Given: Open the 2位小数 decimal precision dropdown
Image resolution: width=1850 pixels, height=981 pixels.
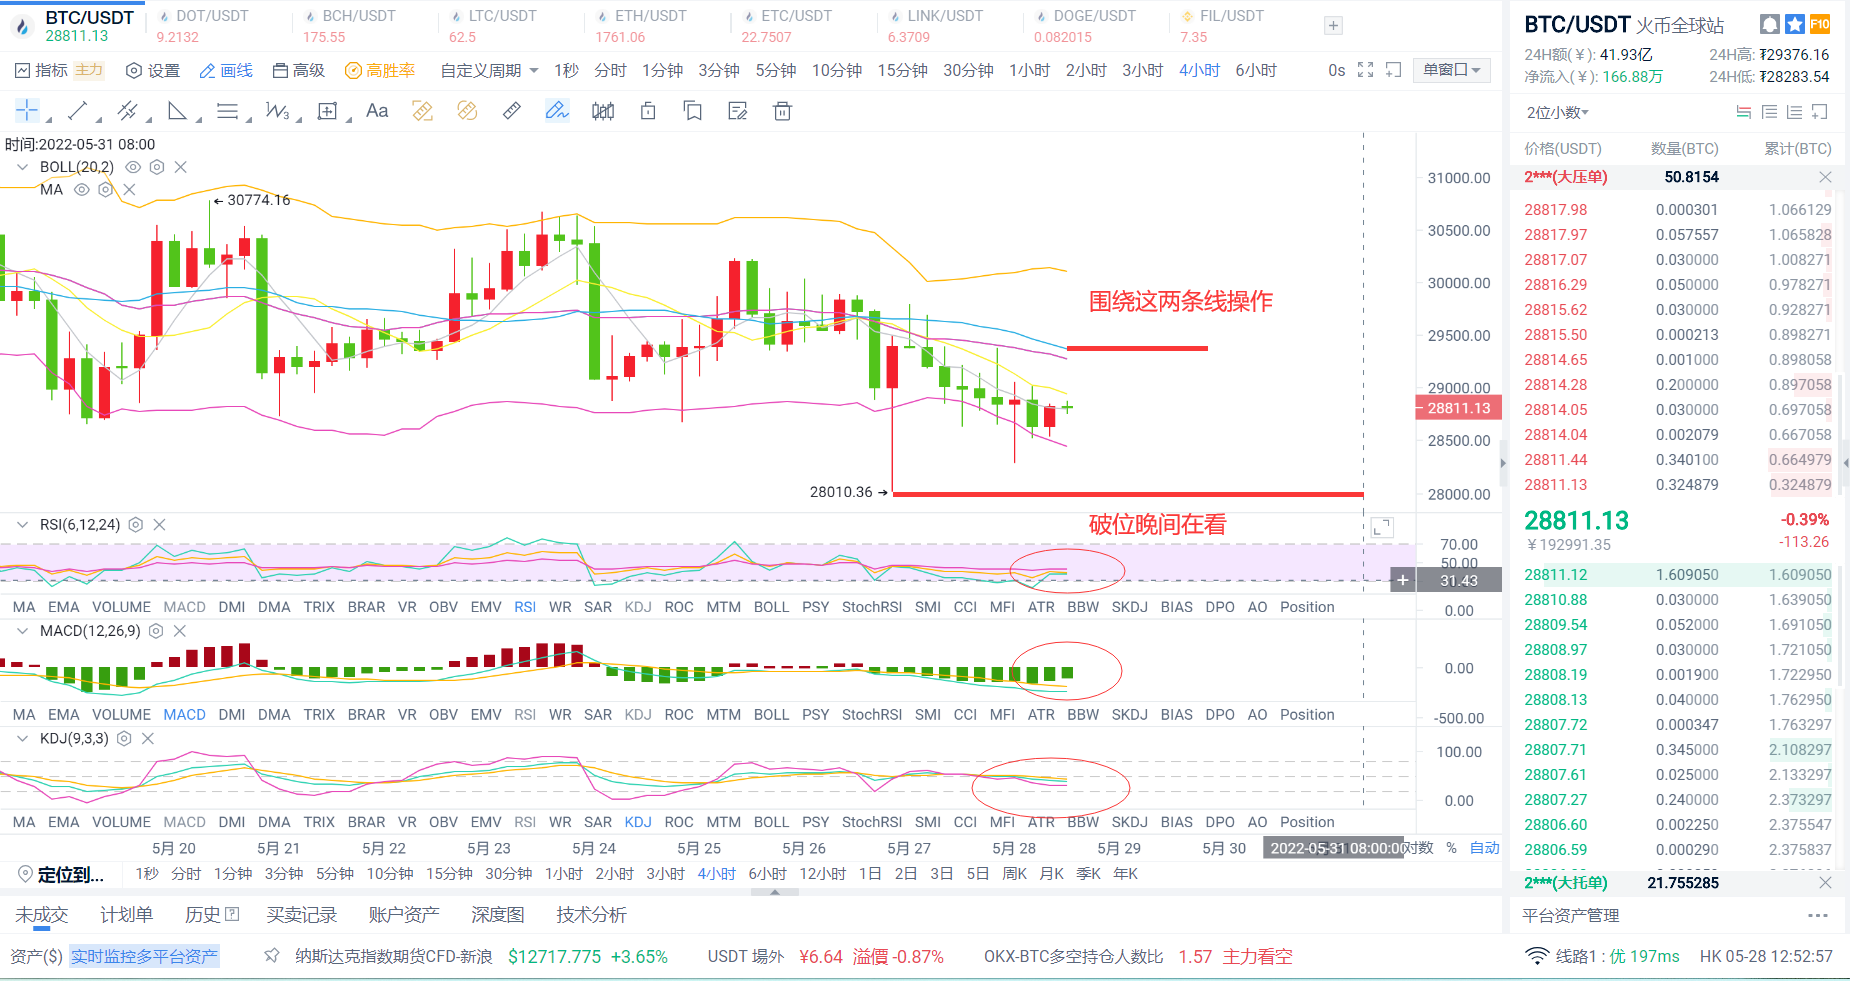Looking at the screenshot, I should [1558, 112].
